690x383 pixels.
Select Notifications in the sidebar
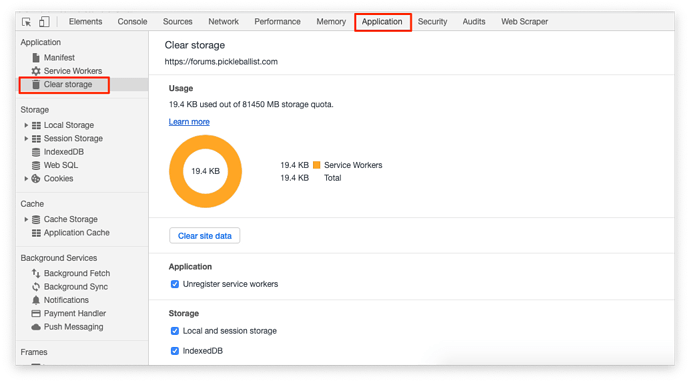tap(66, 300)
